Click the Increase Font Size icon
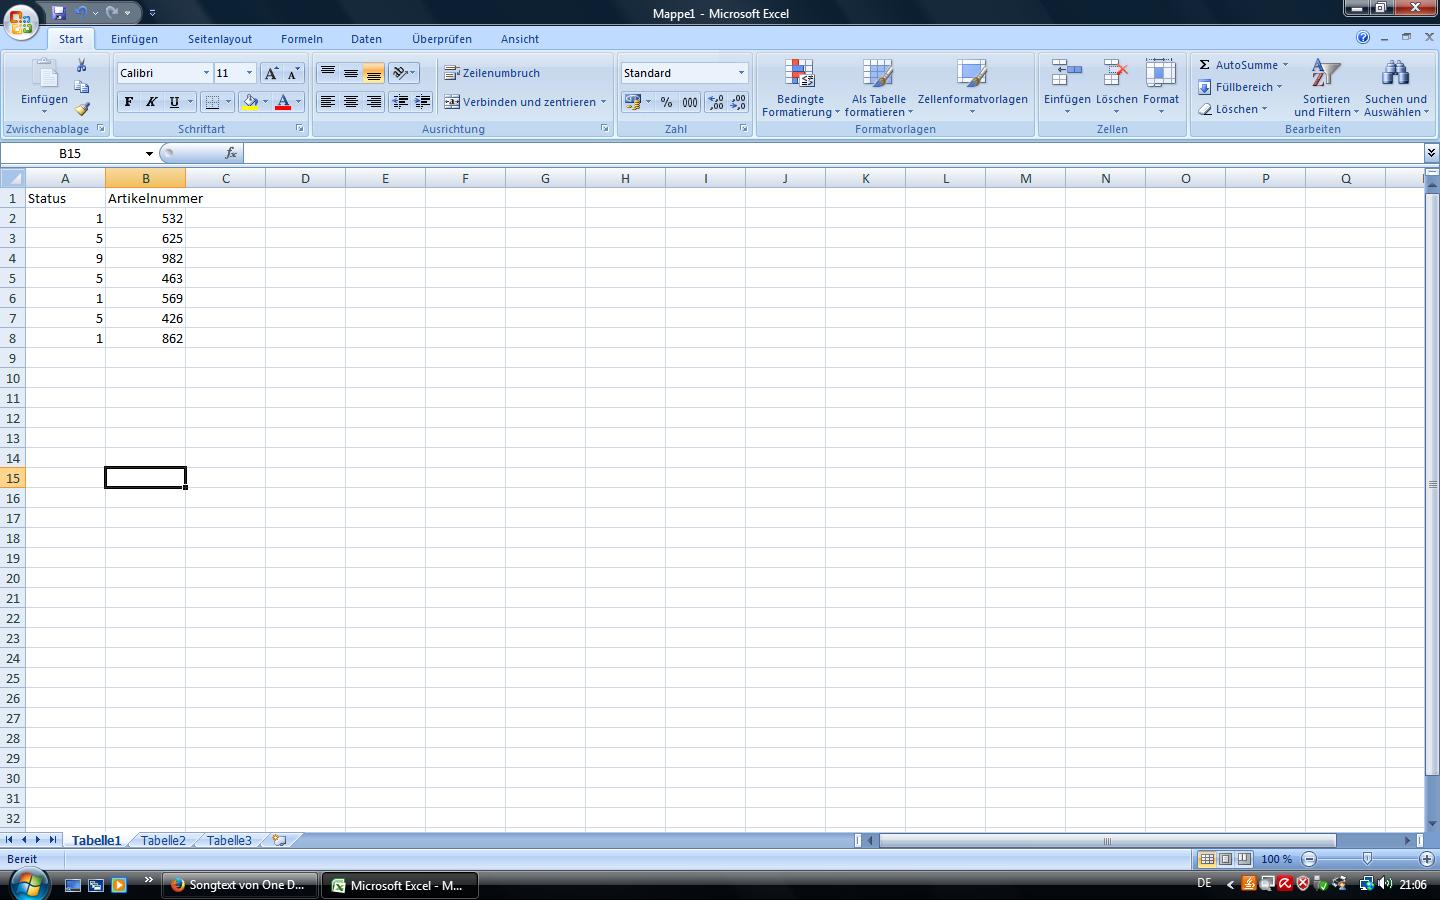This screenshot has height=900, width=1440. [271, 73]
